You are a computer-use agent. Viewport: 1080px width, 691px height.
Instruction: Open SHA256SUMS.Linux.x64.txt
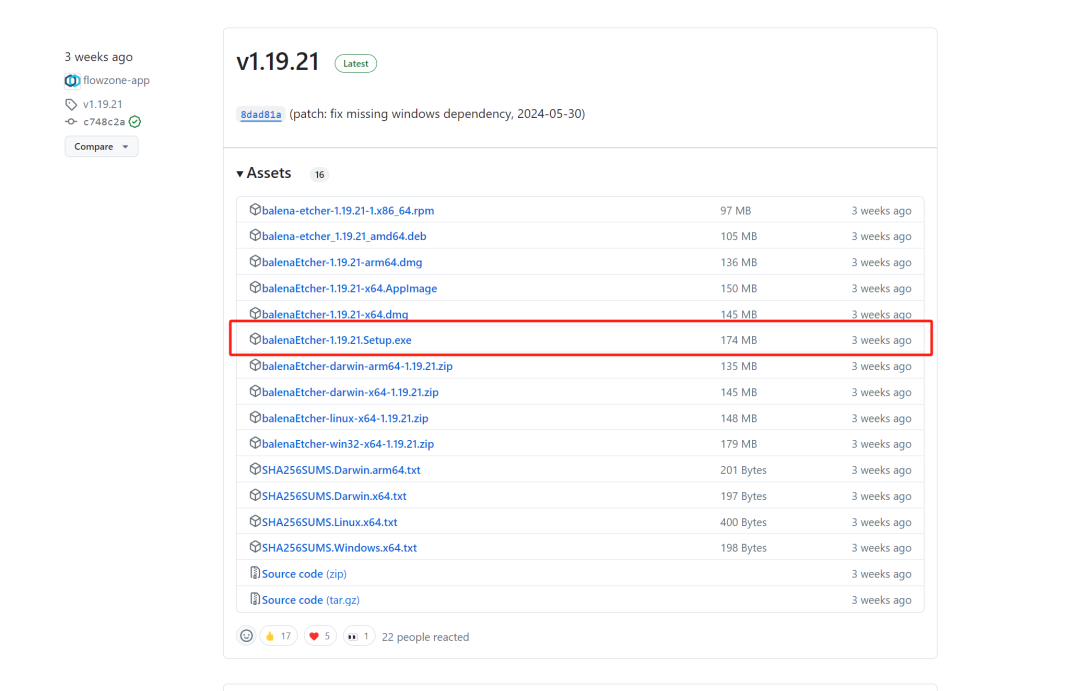pos(329,522)
